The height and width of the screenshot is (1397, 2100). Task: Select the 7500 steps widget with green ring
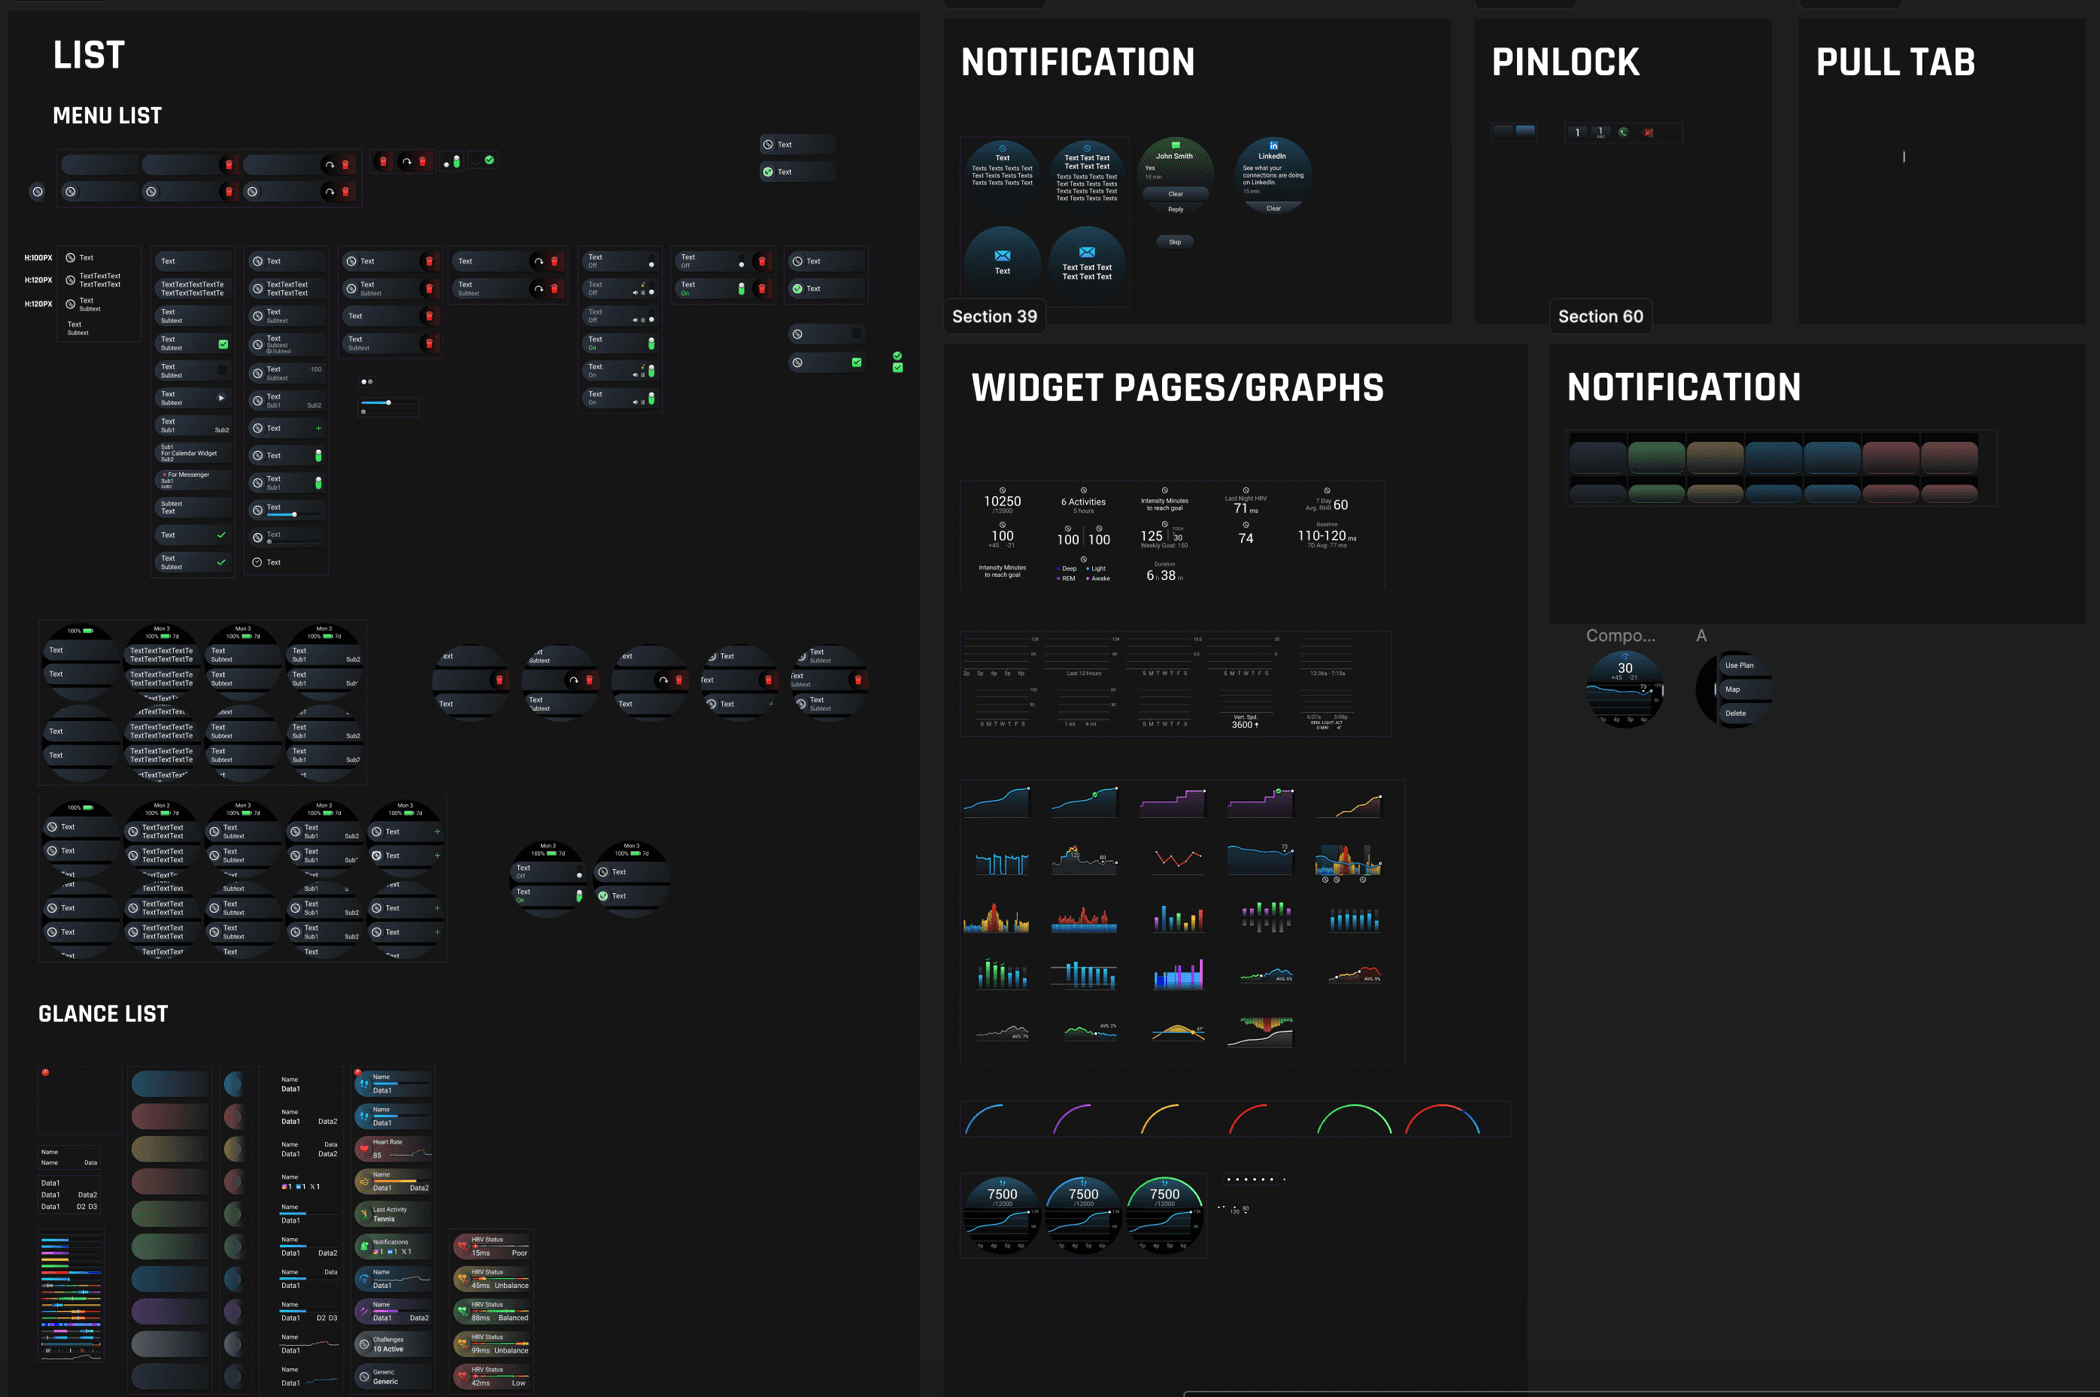(x=1164, y=1214)
